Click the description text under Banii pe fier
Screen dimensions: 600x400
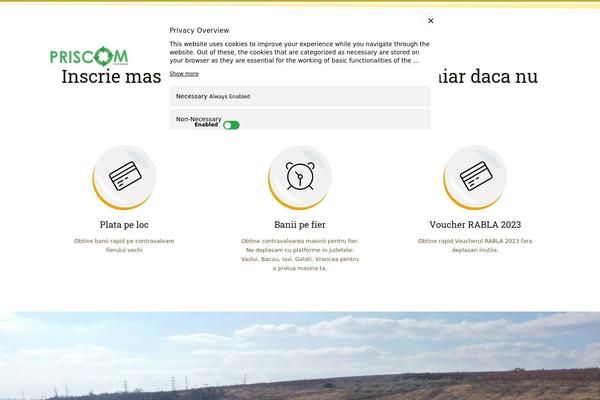point(299,254)
